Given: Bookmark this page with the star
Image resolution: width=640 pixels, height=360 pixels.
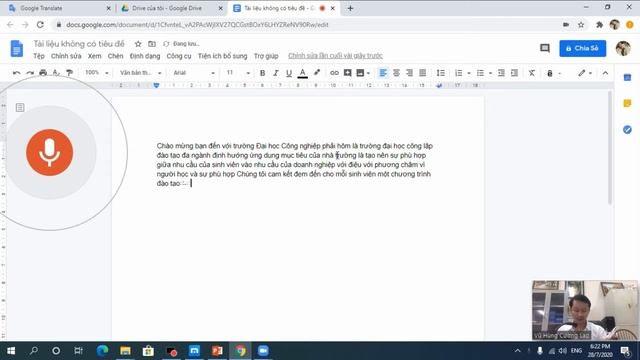Looking at the screenshot, I should [x=581, y=25].
